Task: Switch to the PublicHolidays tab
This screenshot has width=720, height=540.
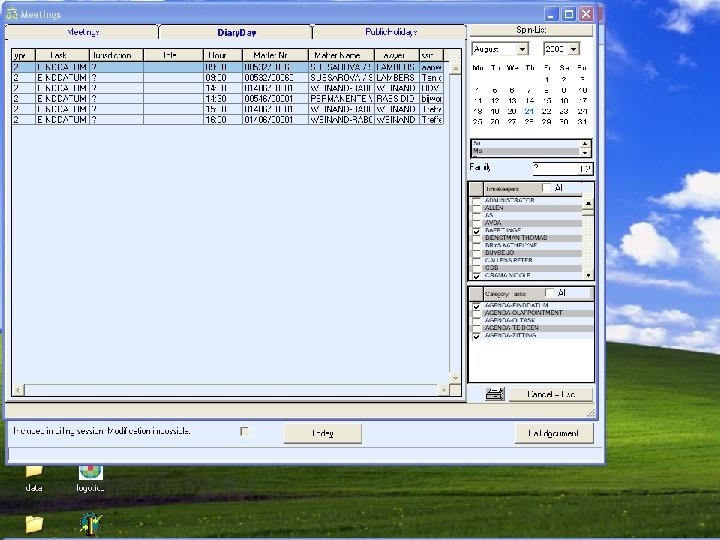Action: click(390, 32)
